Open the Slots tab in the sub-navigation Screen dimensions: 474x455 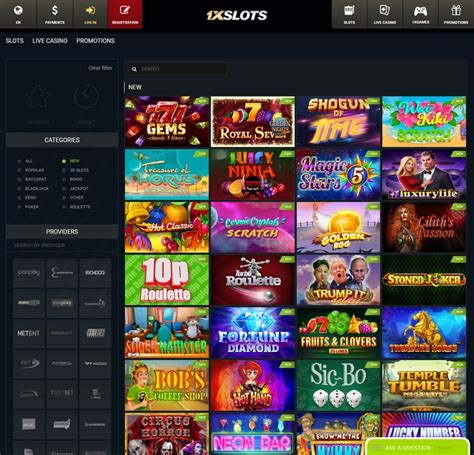(x=15, y=41)
